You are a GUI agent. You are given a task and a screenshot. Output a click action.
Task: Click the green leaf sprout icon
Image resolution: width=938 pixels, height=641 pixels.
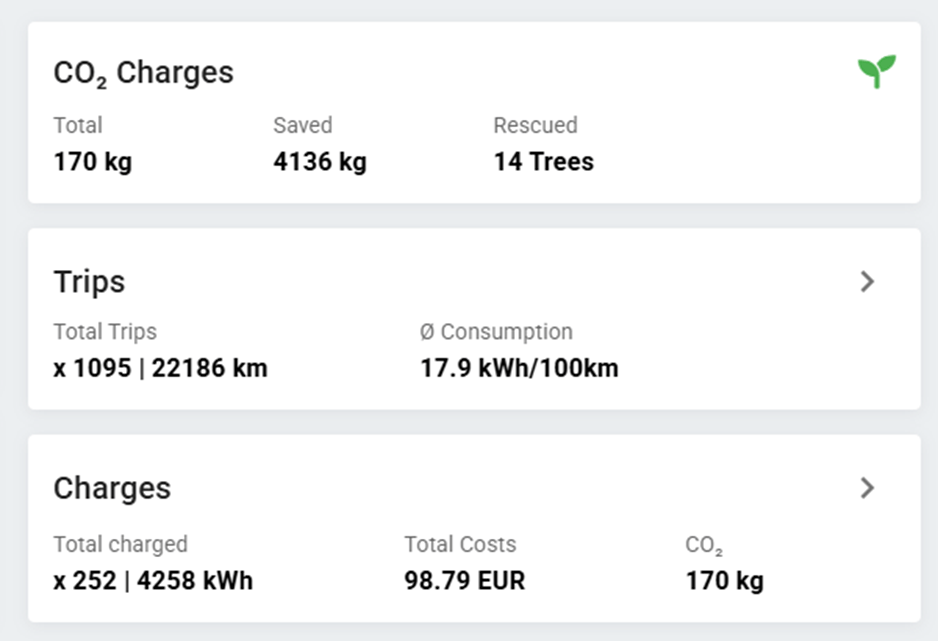coord(876,72)
